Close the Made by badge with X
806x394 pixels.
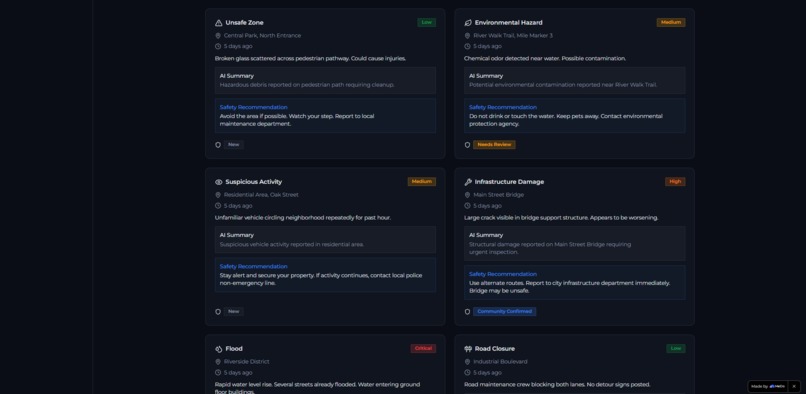coord(794,386)
